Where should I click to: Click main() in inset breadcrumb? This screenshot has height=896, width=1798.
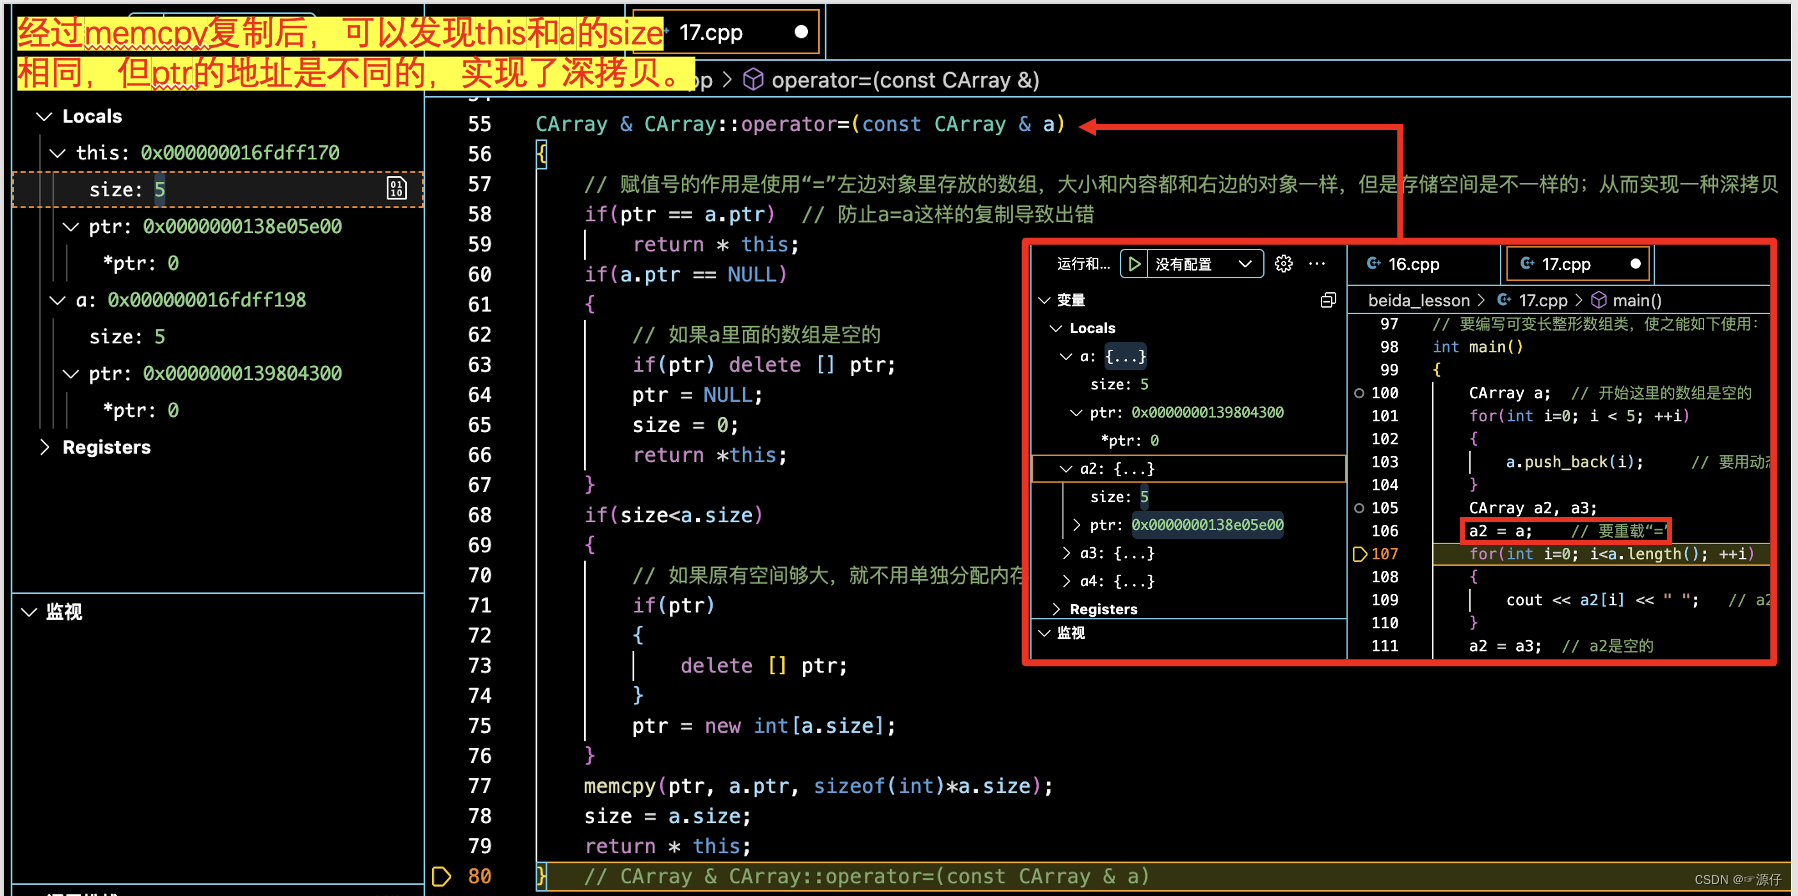click(x=1637, y=300)
